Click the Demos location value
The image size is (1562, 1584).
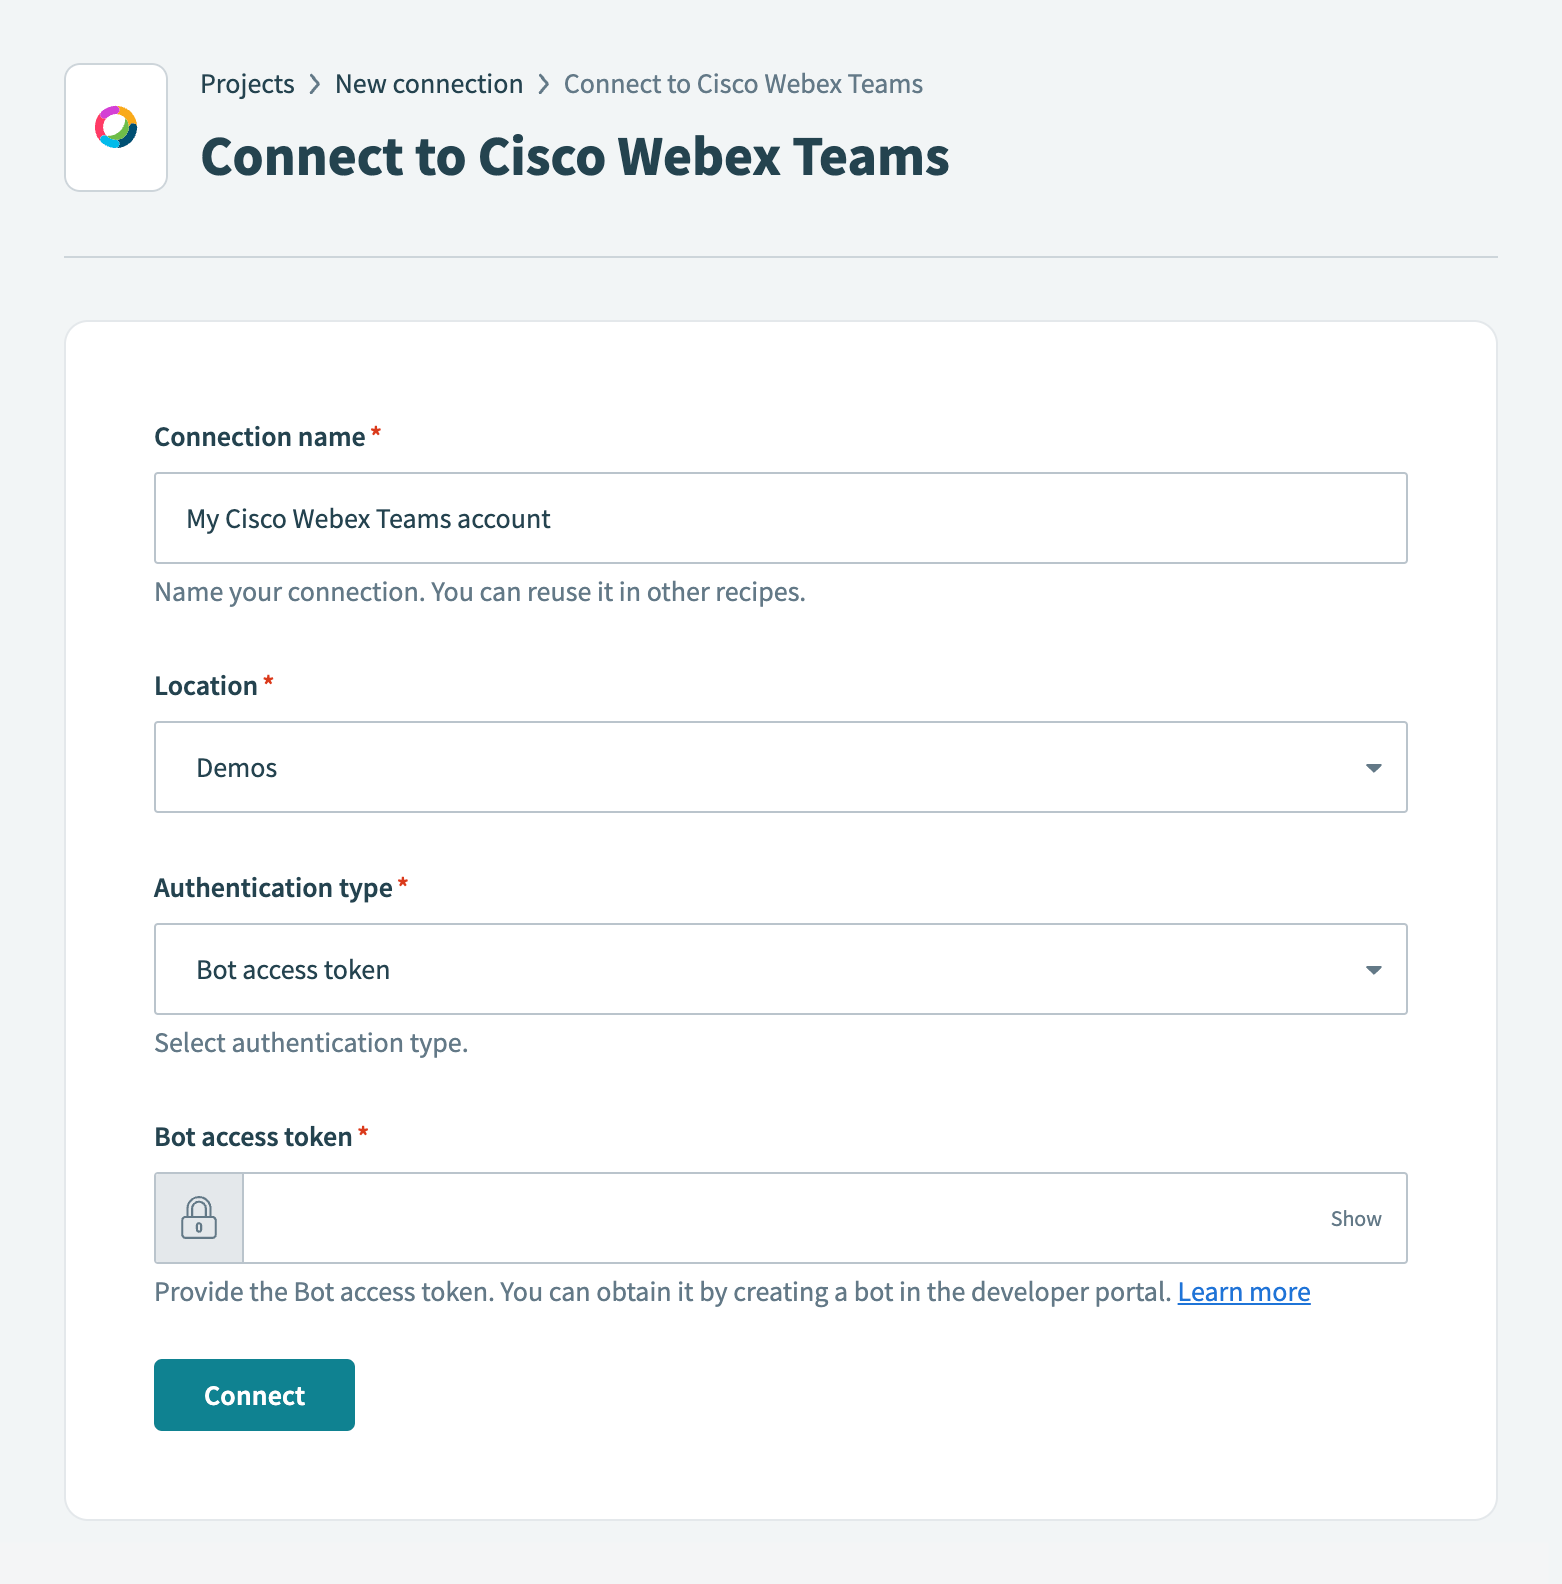pos(237,768)
